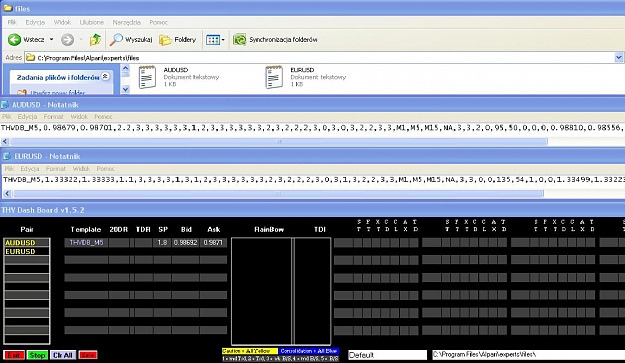625x363 pixels.
Task: Click task pane scroll down arrow
Action: click(125, 89)
